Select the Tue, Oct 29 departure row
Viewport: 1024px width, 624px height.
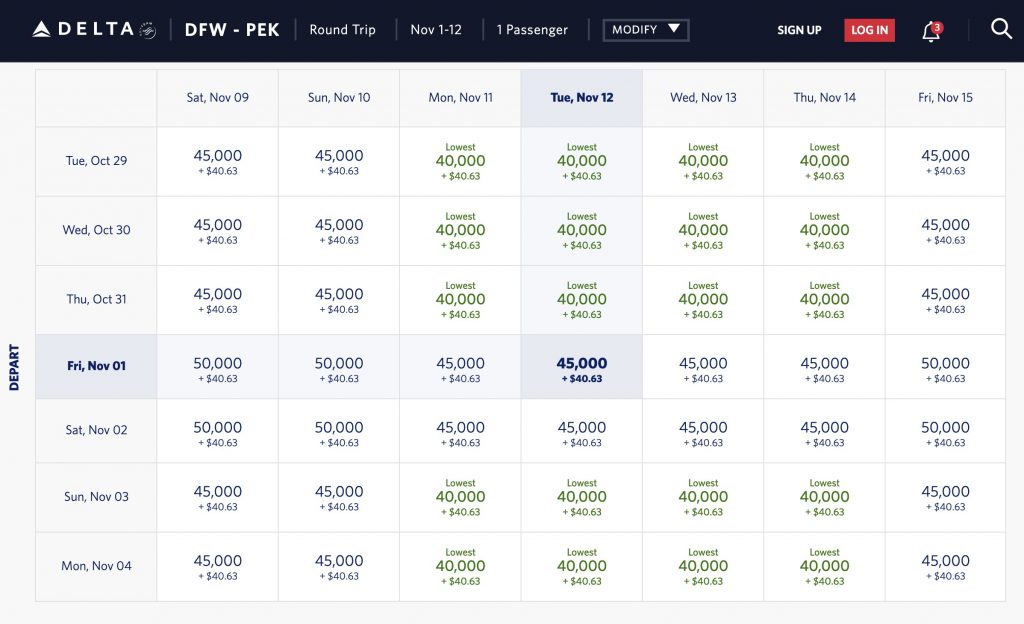tap(96, 161)
